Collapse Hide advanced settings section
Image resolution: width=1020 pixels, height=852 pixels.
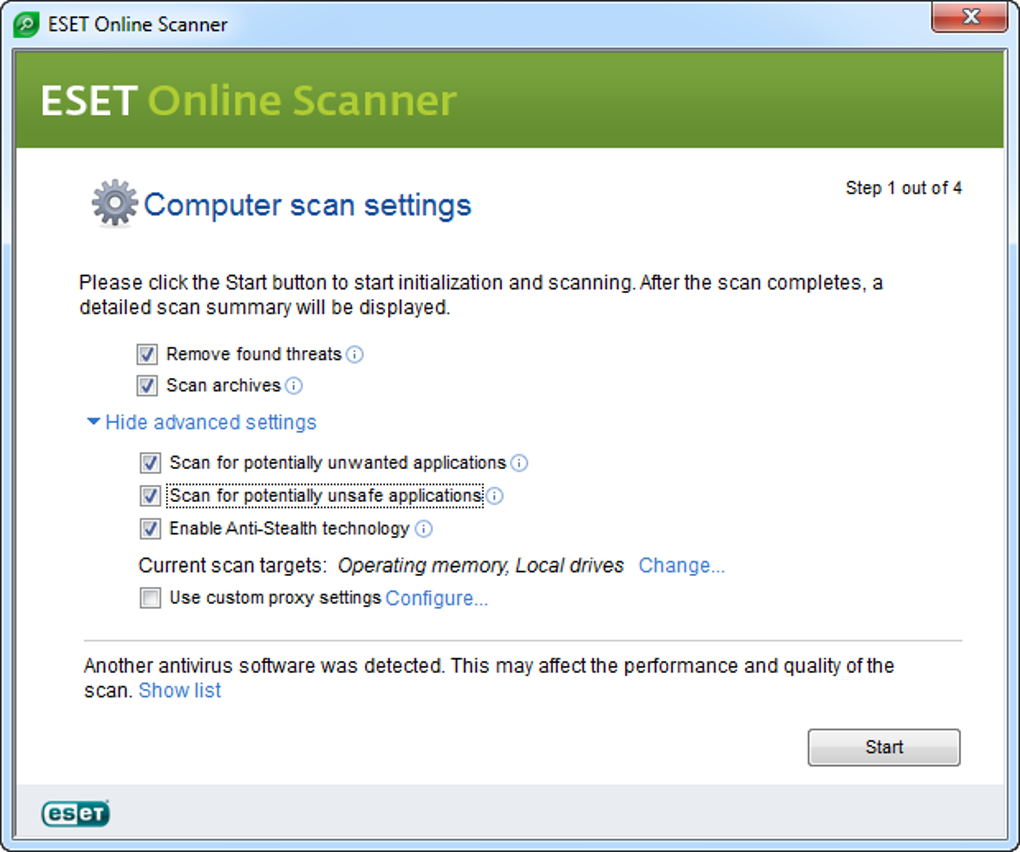point(202,422)
